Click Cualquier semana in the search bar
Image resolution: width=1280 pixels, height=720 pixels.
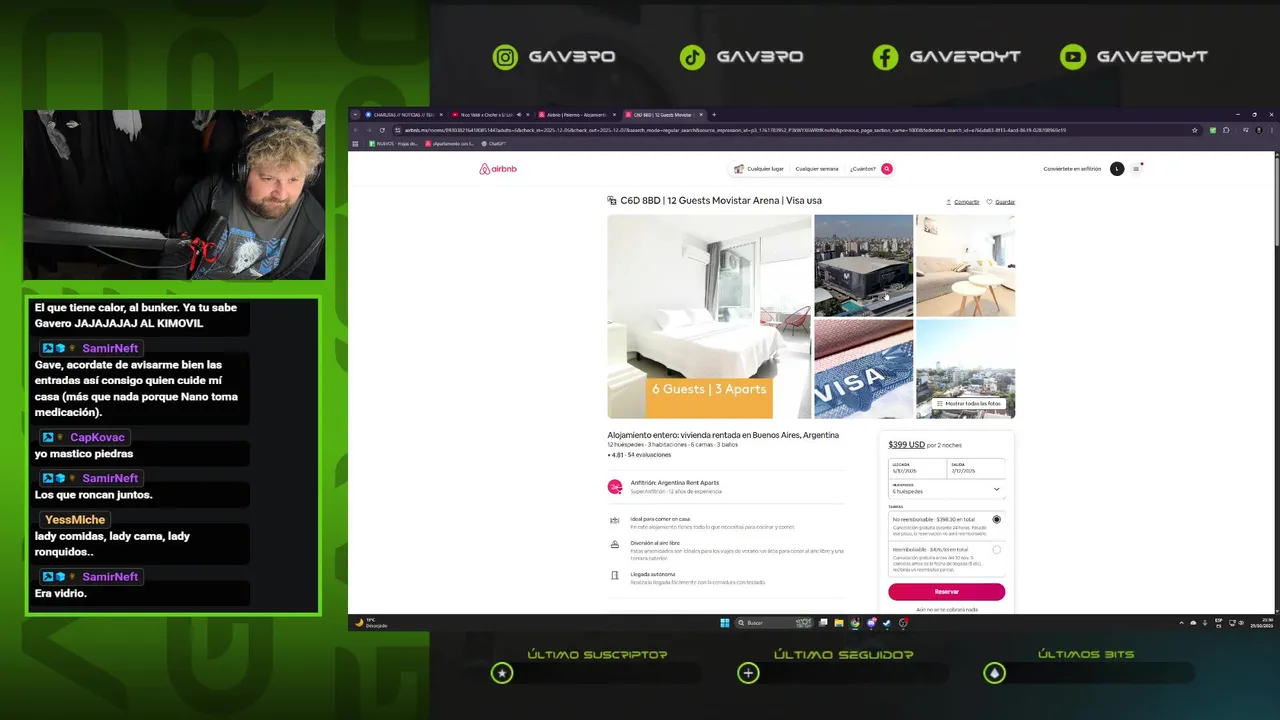click(817, 169)
